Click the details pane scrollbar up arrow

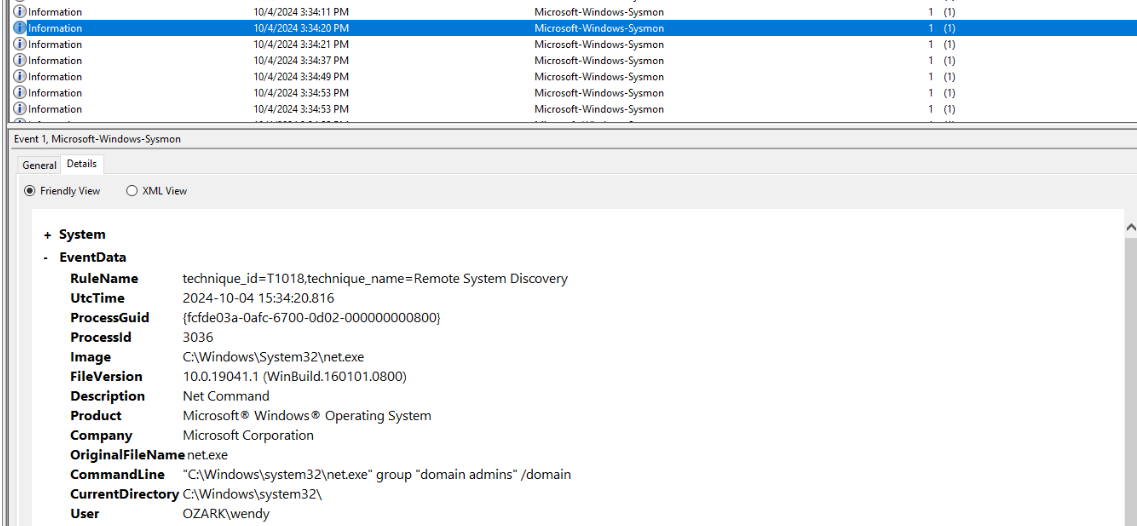tap(1130, 229)
